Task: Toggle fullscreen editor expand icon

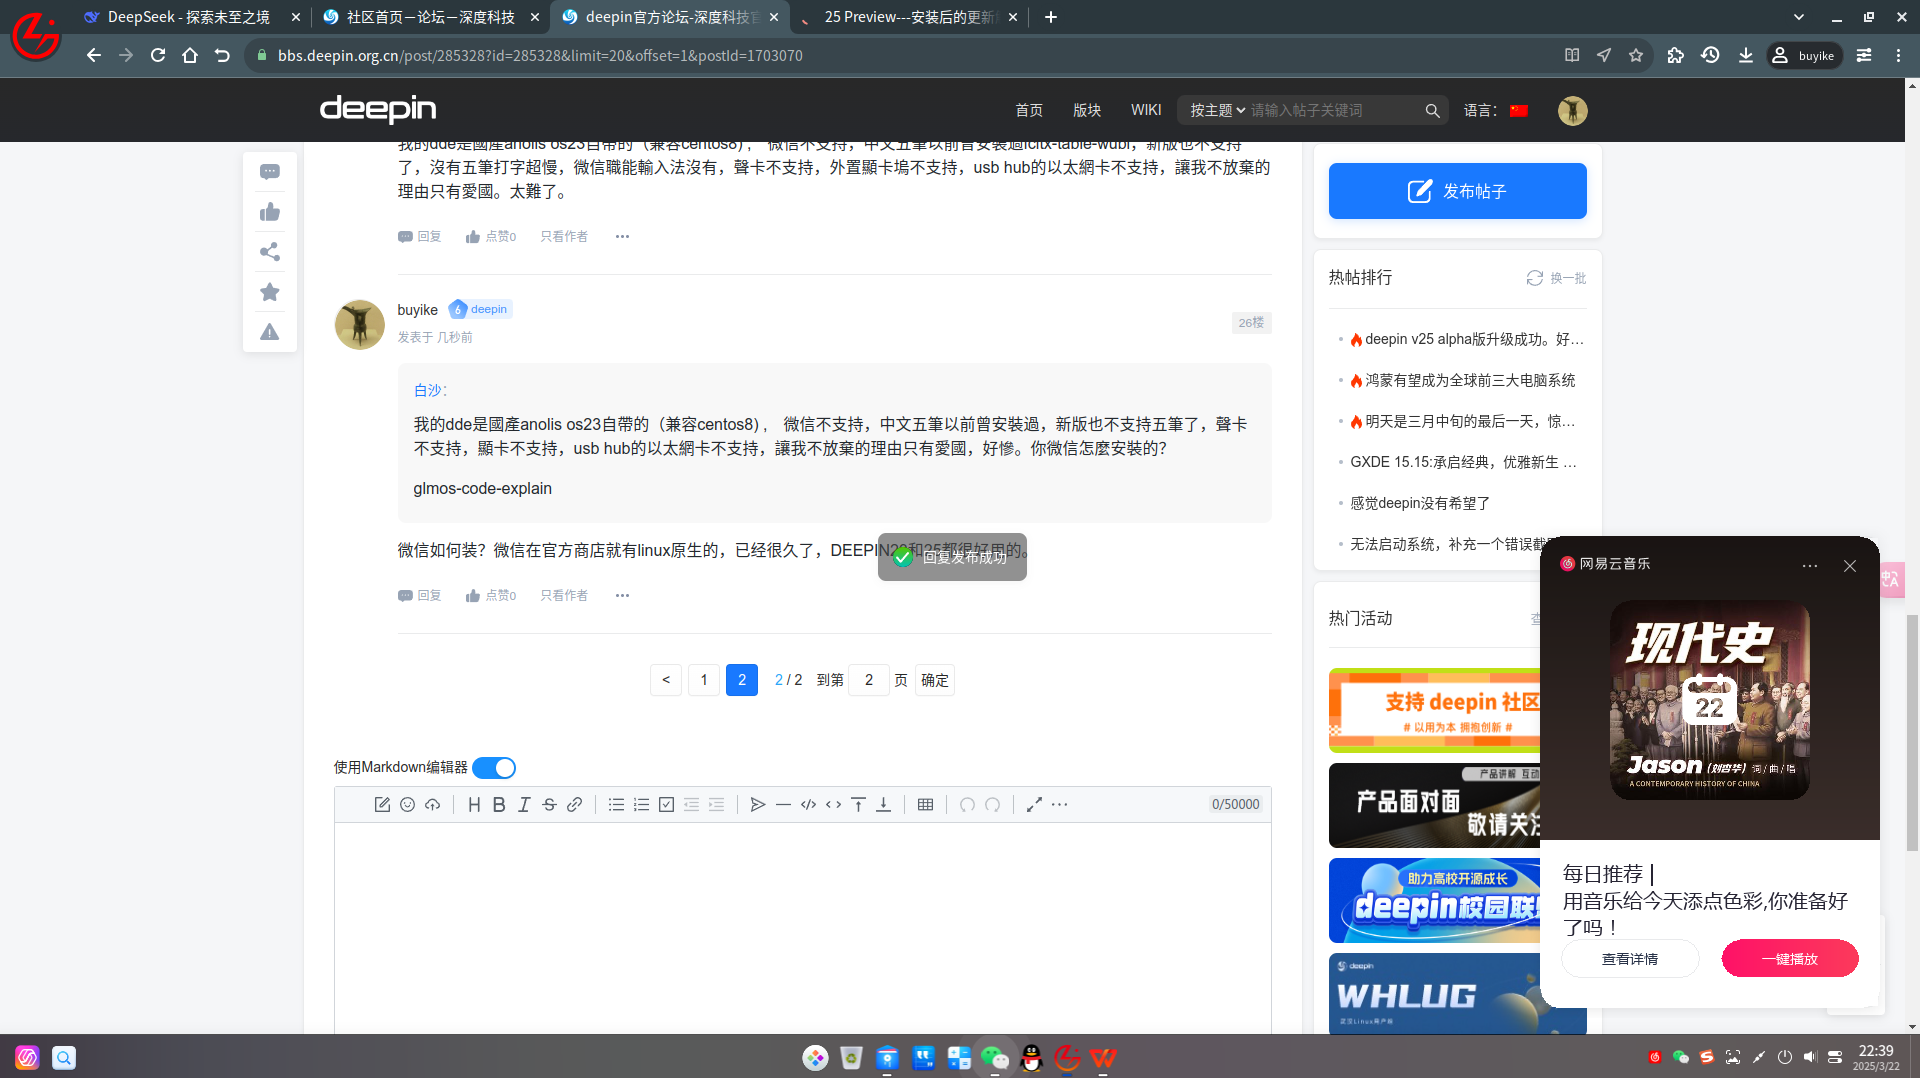Action: (1034, 805)
